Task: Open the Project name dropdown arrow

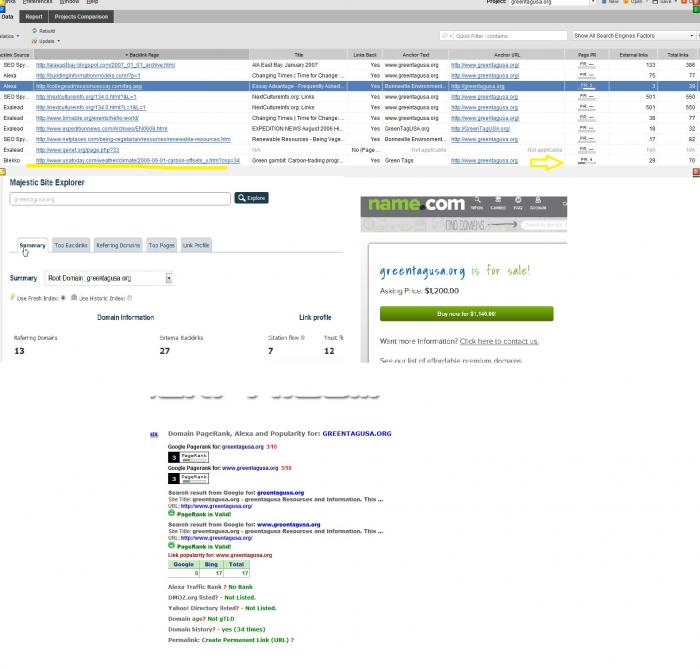Action: (593, 2)
